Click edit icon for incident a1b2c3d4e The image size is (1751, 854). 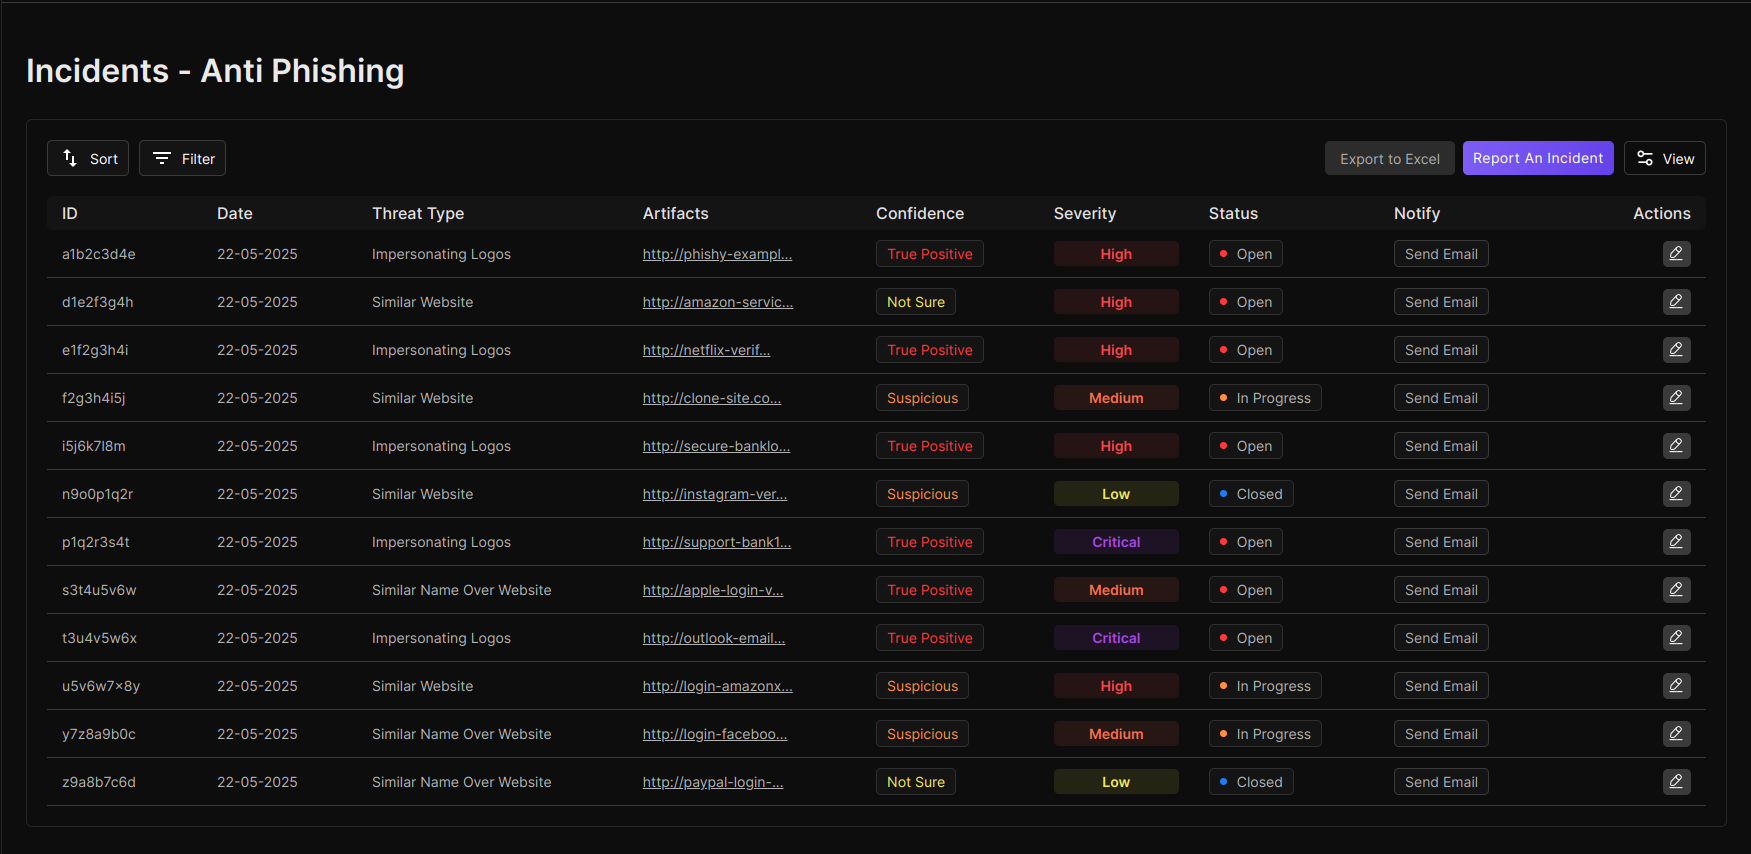[1676, 254]
